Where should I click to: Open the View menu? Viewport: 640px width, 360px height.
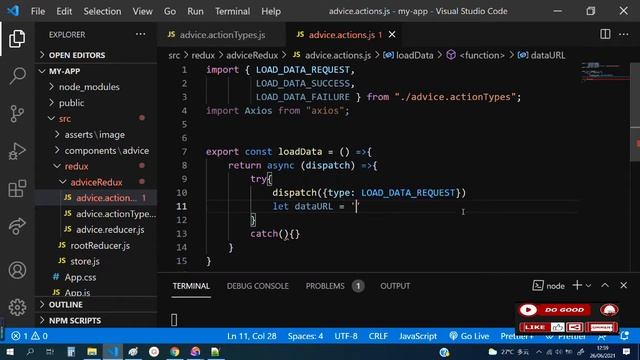(142, 11)
